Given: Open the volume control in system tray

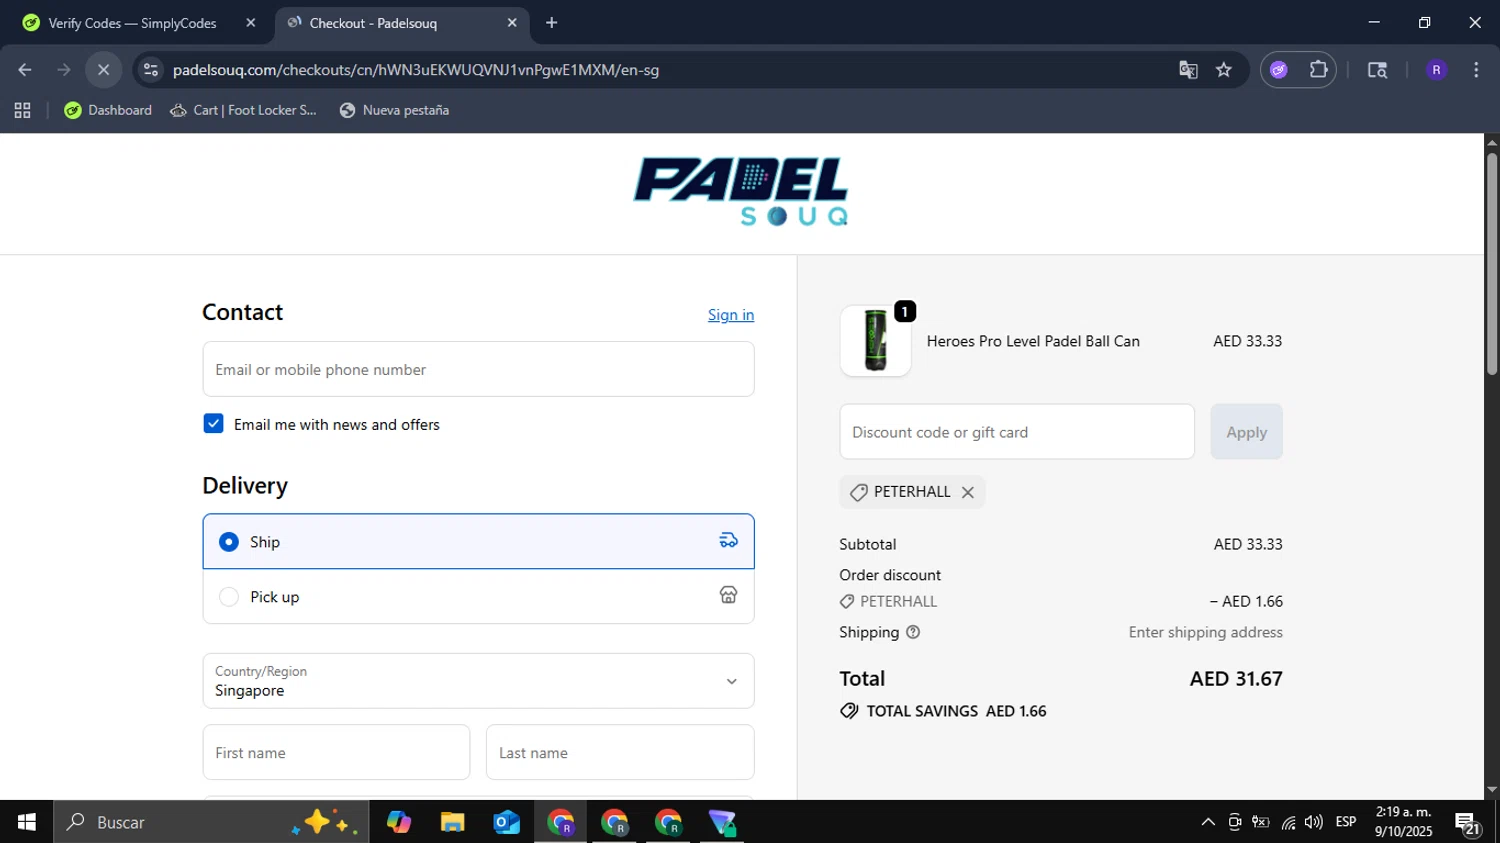Looking at the screenshot, I should [x=1314, y=822].
